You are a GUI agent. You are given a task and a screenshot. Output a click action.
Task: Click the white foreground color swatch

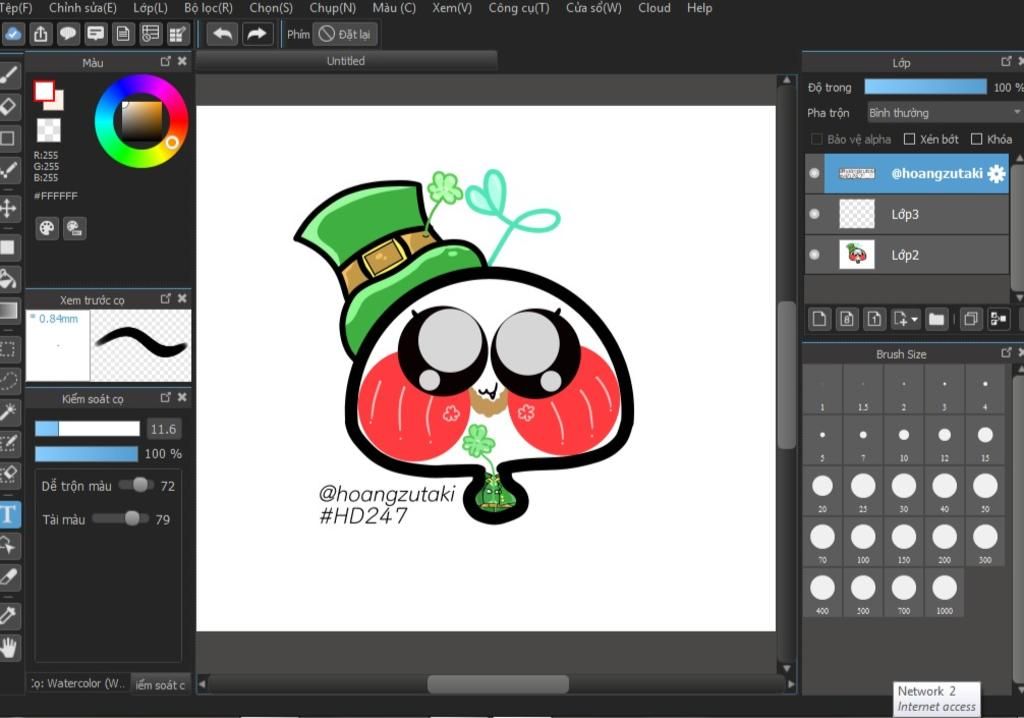point(44,91)
